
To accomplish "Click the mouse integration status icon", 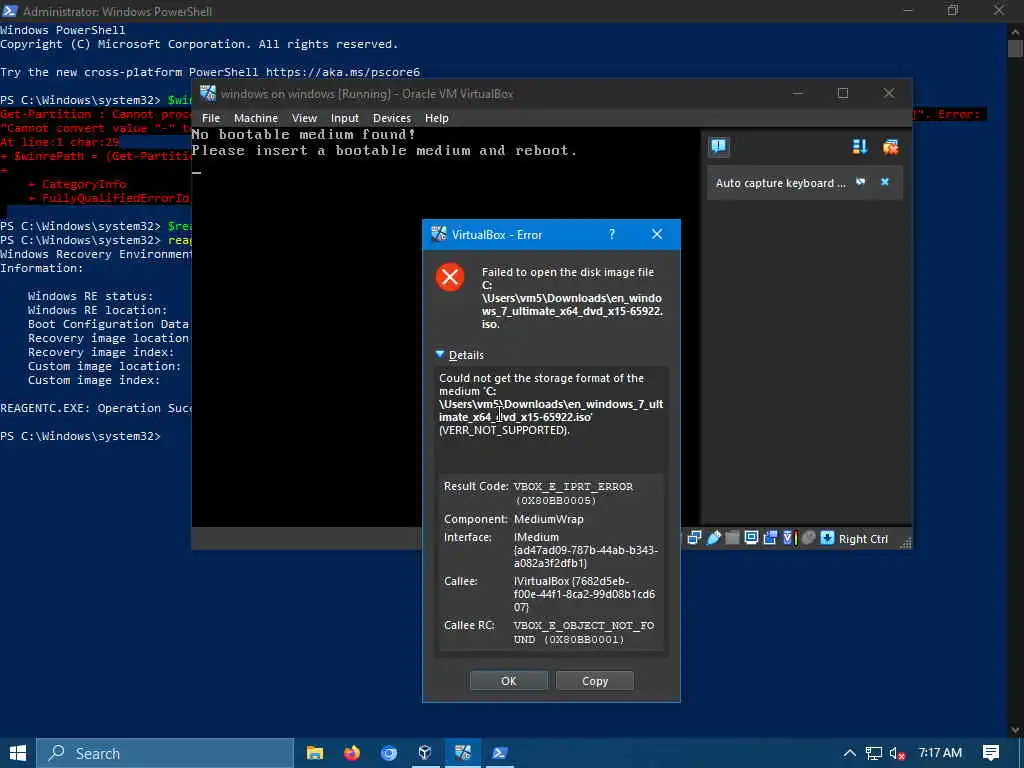I will tap(808, 538).
